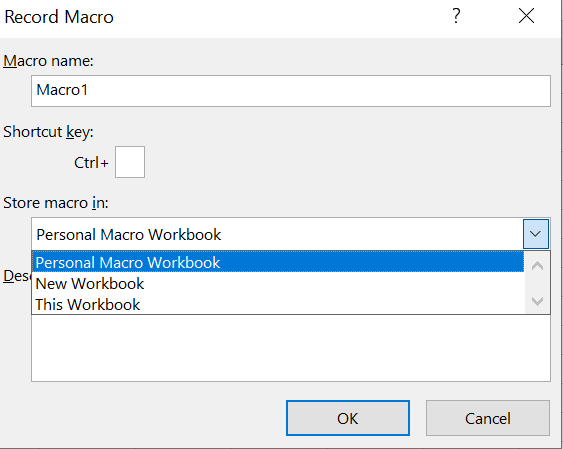Click the partially hidden Description label
The height and width of the screenshot is (449, 563).
pyautogui.click(x=17, y=276)
